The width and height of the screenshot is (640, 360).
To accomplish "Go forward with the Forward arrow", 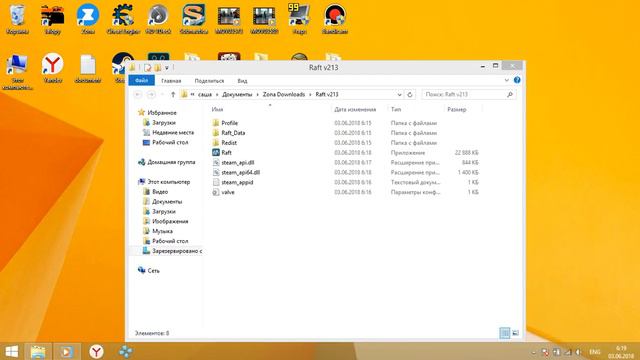I will (151, 95).
